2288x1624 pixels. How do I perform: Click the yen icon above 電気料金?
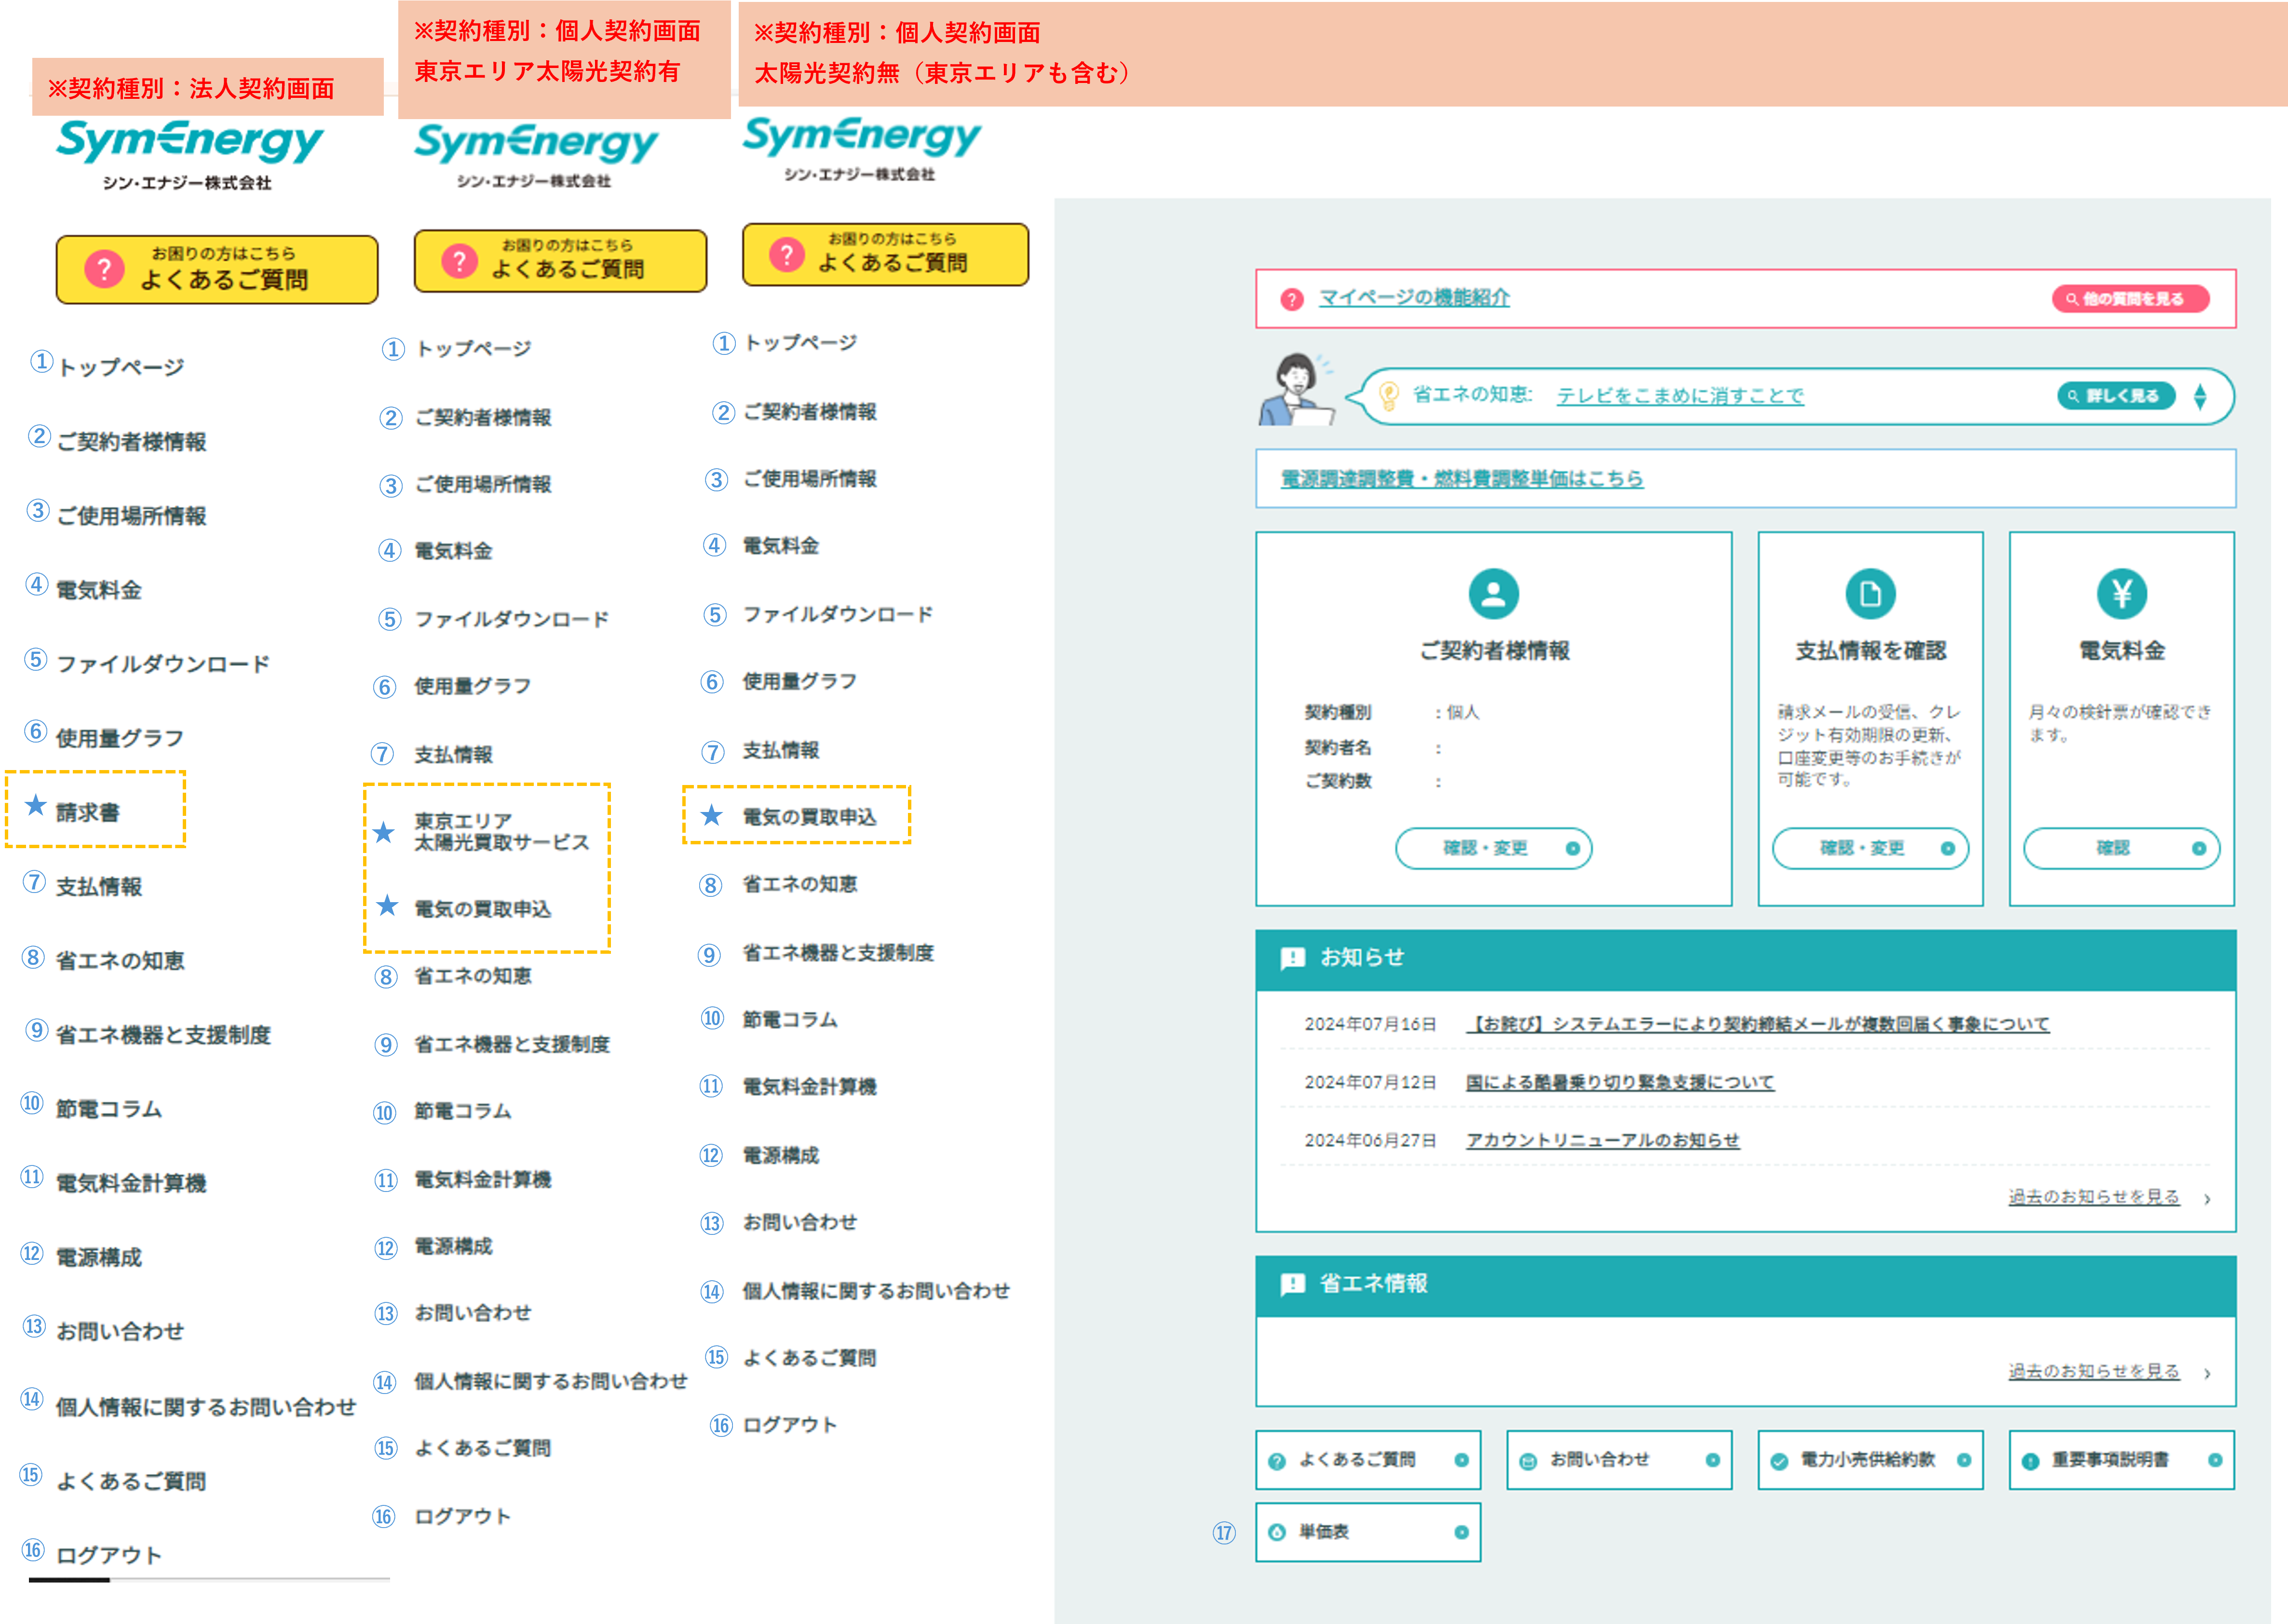coord(2121,594)
